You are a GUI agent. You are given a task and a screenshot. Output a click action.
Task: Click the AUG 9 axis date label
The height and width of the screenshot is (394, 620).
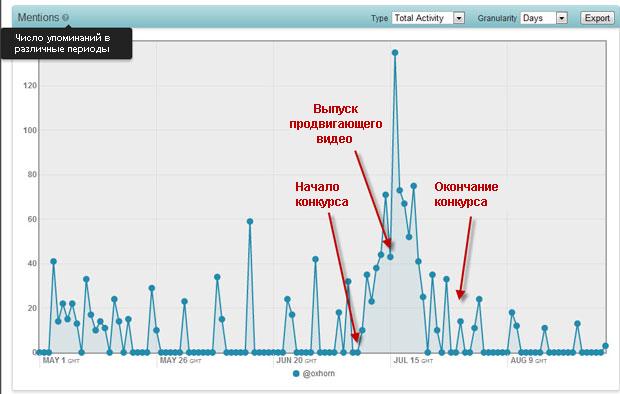tap(529, 360)
